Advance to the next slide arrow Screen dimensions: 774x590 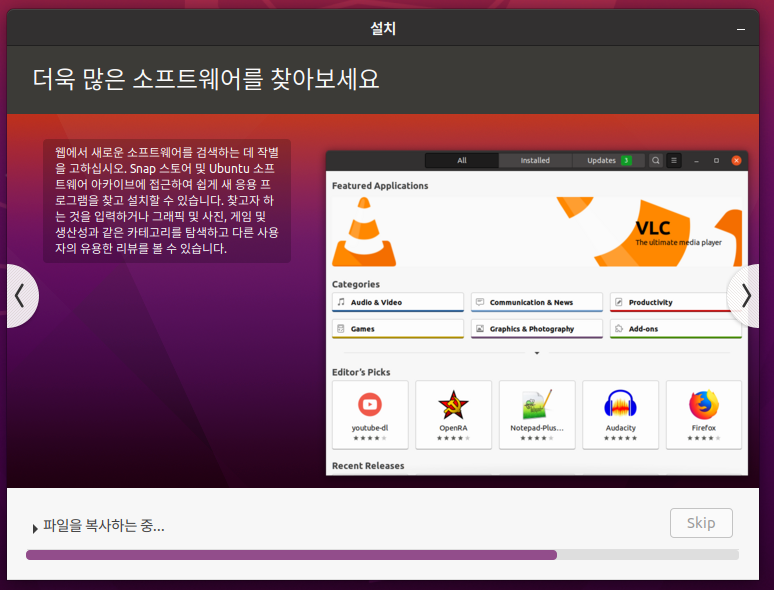pyautogui.click(x=744, y=296)
